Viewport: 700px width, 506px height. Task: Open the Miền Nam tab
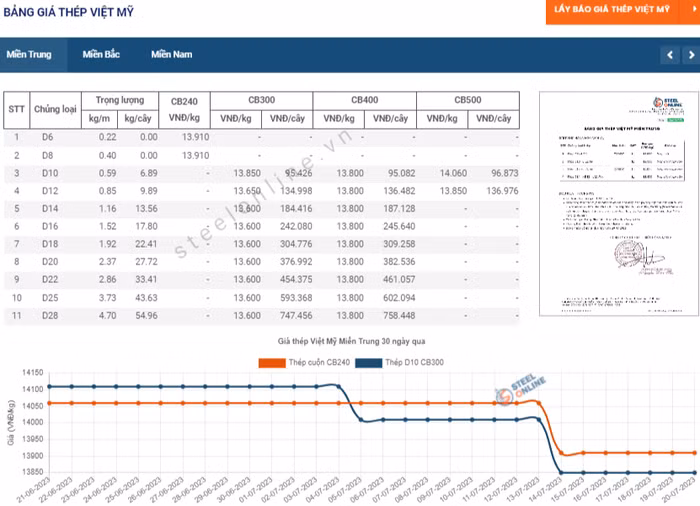pyautogui.click(x=172, y=54)
